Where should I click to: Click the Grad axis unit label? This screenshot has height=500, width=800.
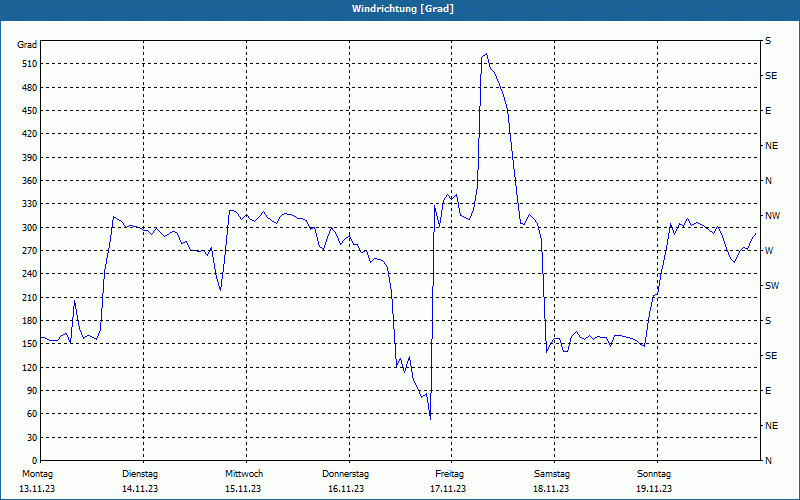pyautogui.click(x=27, y=45)
